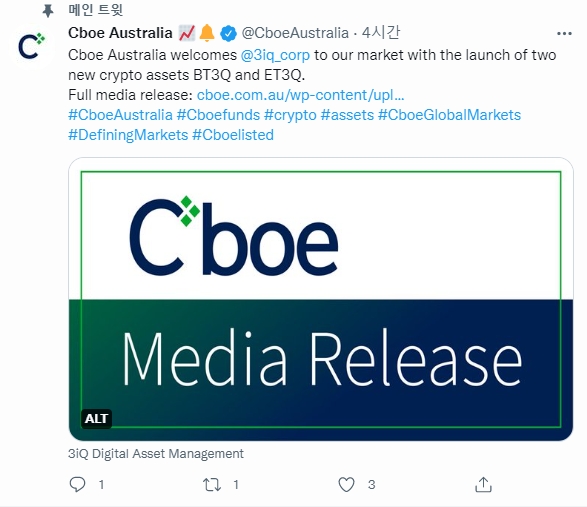
Task: Open the @3iq_corp mention link
Action: [275, 55]
